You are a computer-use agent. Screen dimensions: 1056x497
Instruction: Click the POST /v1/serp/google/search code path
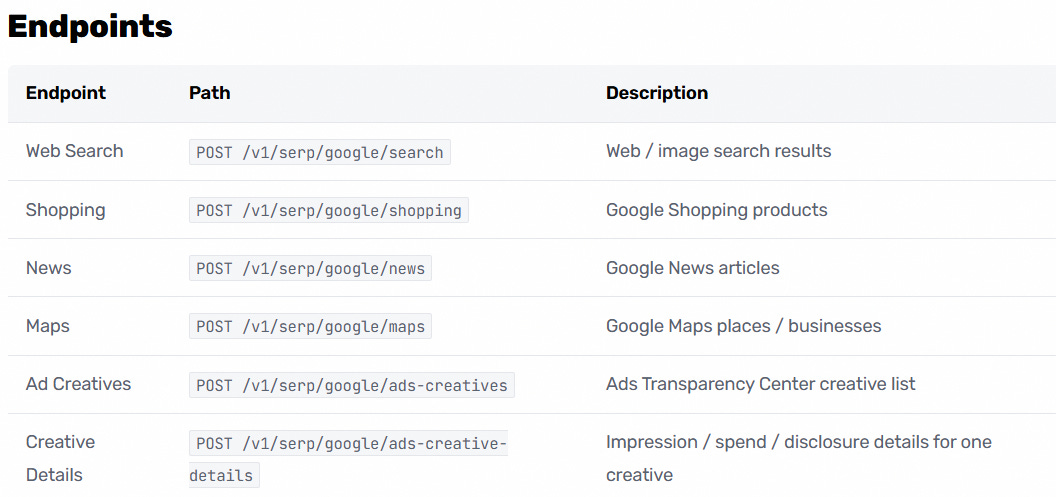click(320, 152)
